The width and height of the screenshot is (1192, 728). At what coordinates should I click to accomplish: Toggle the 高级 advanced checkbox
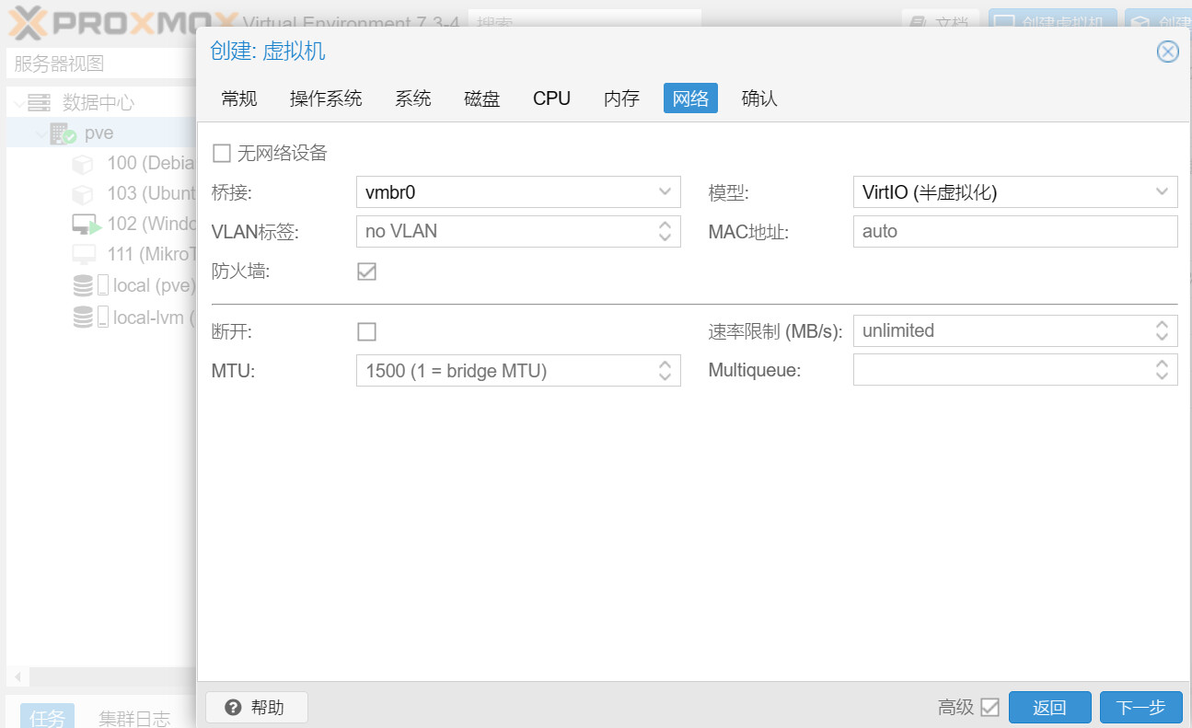[990, 707]
